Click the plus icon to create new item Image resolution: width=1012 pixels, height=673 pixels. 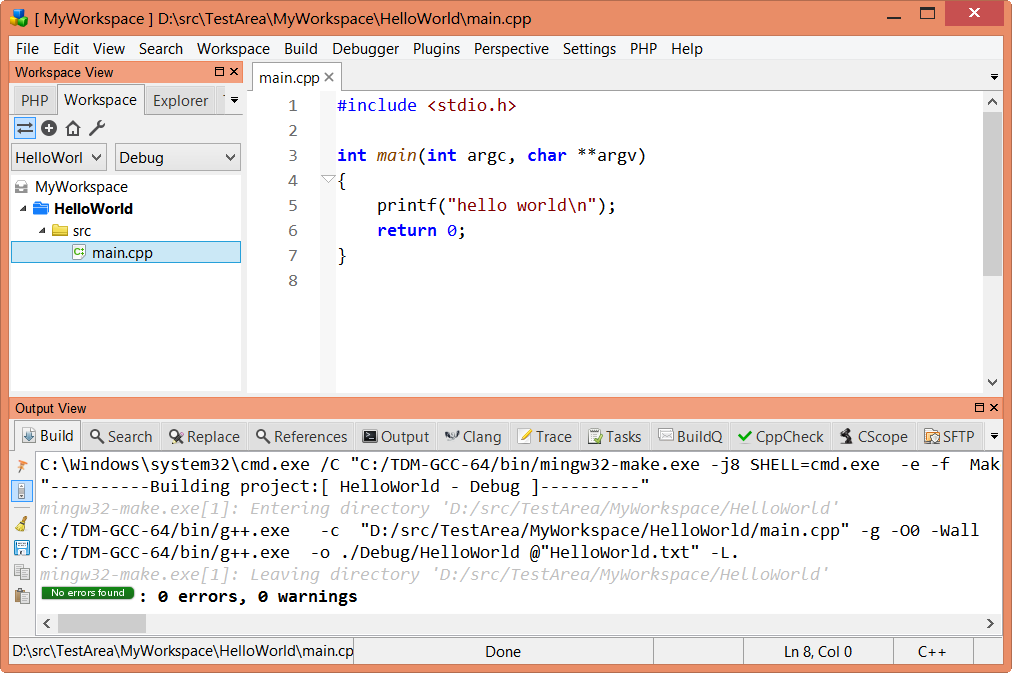(48, 128)
